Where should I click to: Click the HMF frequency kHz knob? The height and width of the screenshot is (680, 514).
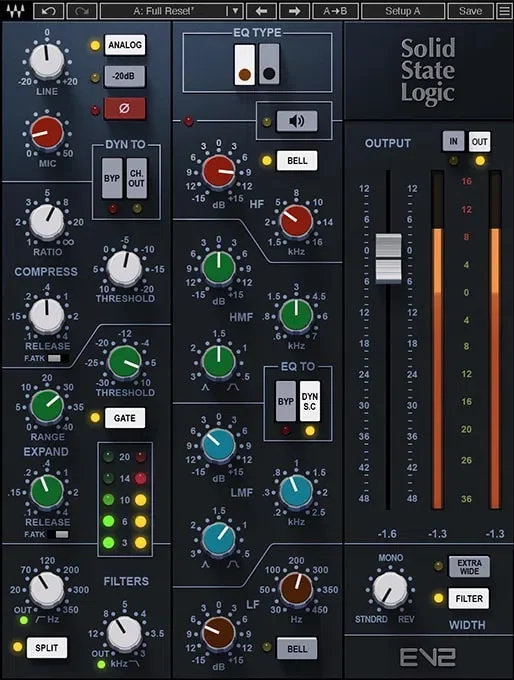(296, 315)
